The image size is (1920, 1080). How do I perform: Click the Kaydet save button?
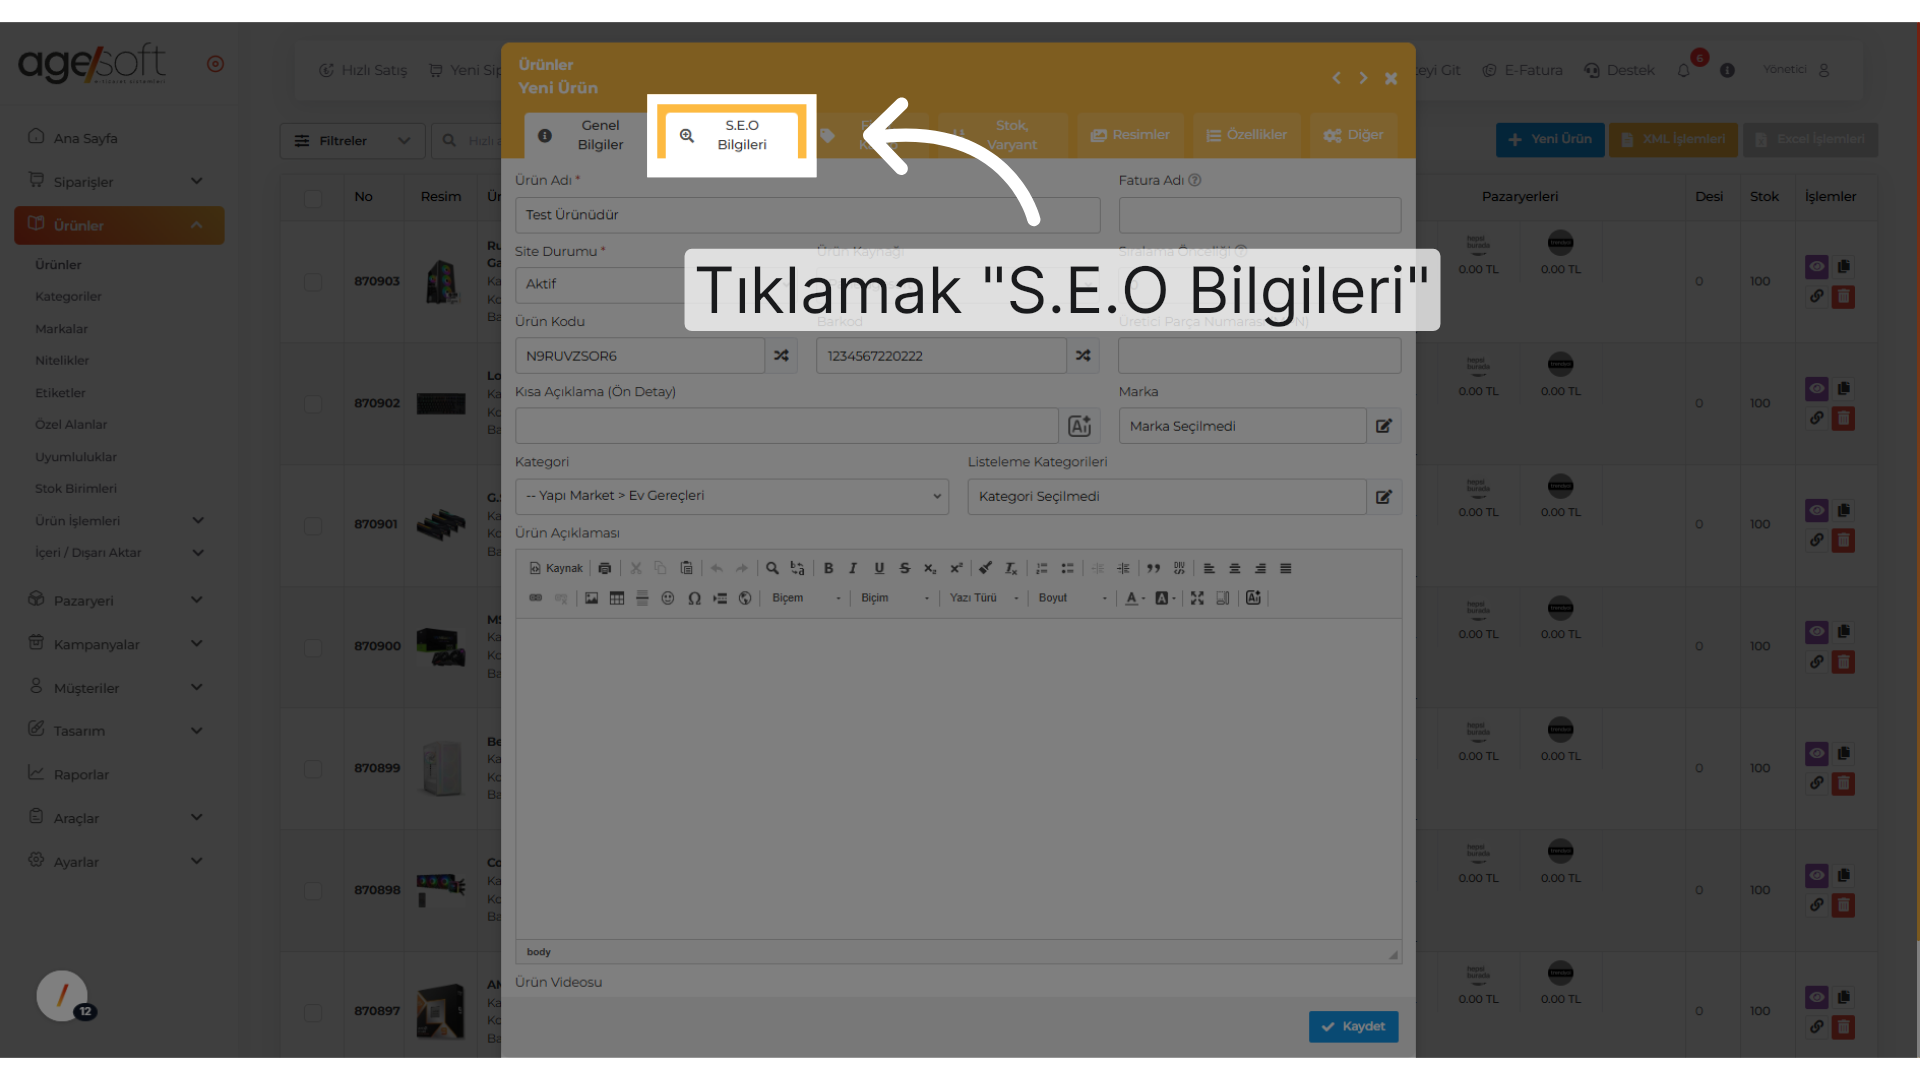click(x=1353, y=1027)
